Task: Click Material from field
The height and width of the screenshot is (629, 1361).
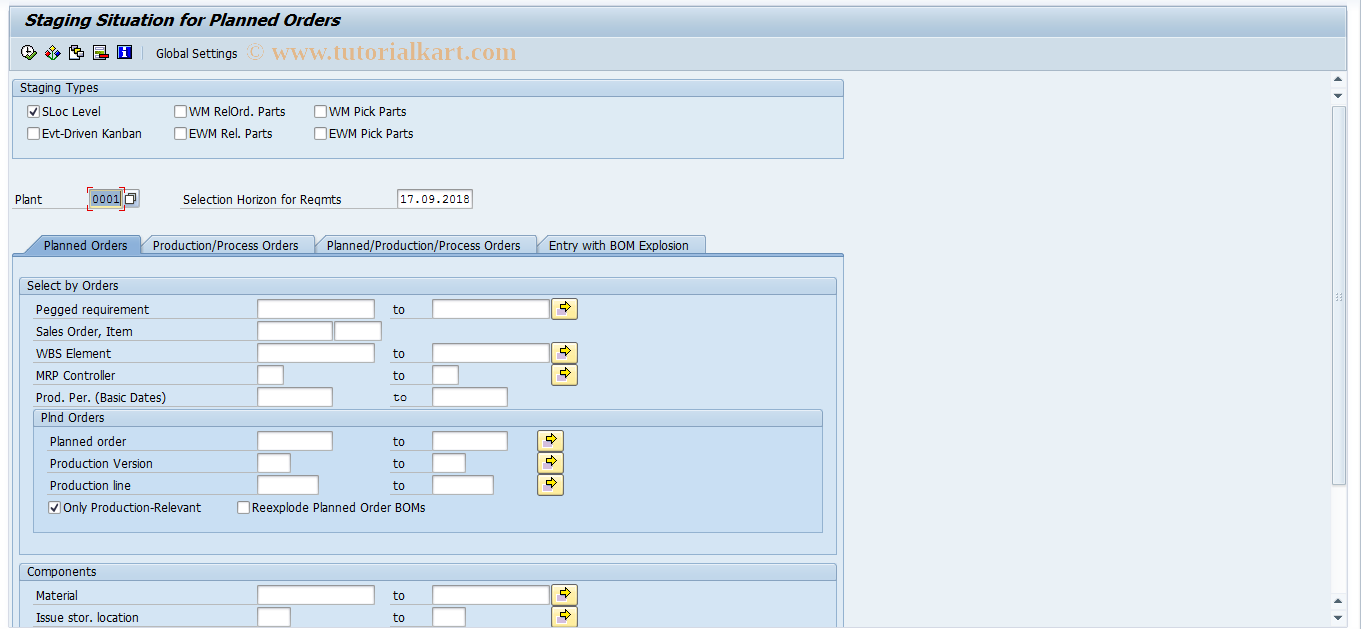Action: (316, 595)
